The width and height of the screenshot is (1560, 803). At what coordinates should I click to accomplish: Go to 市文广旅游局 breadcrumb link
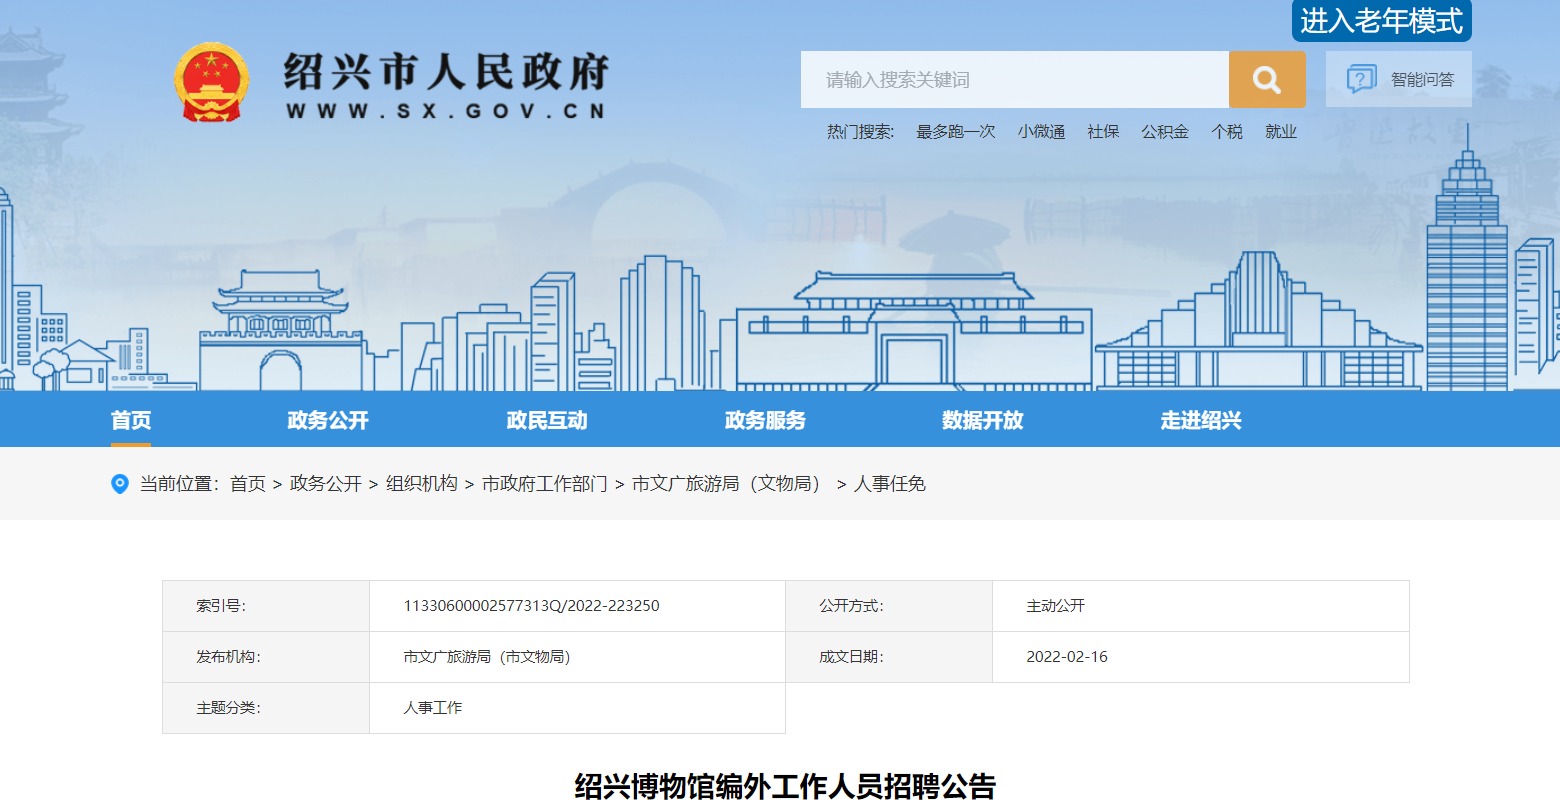(x=729, y=484)
